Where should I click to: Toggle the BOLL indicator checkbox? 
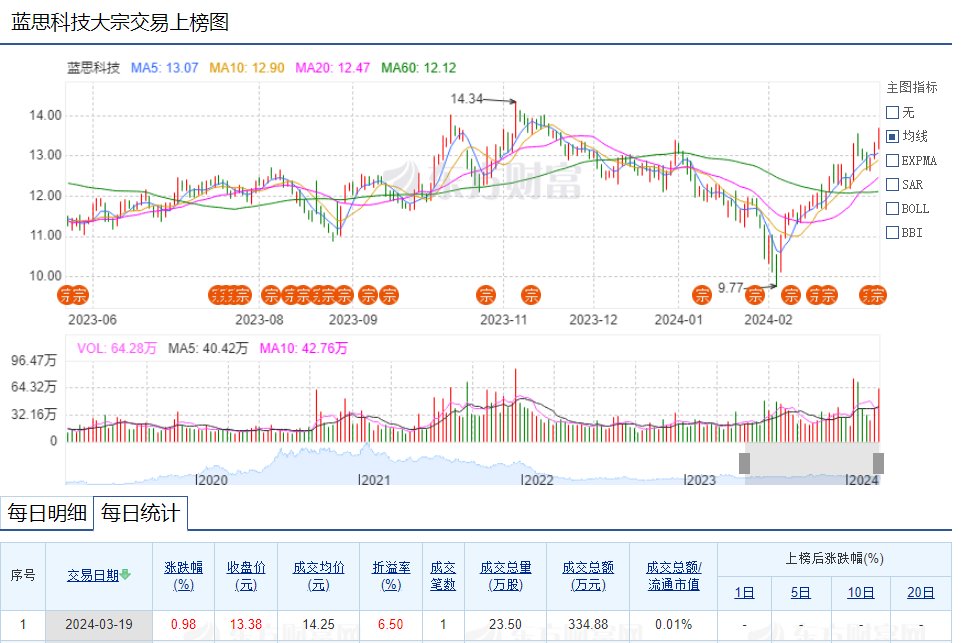893,208
